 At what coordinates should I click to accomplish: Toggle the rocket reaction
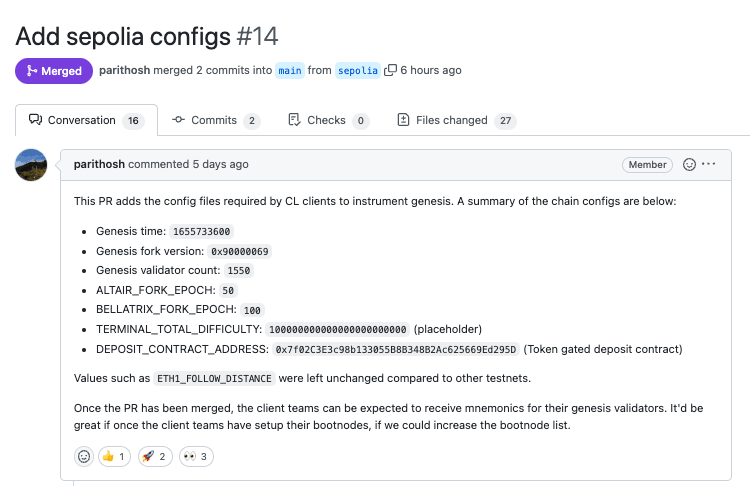pyautogui.click(x=155, y=456)
